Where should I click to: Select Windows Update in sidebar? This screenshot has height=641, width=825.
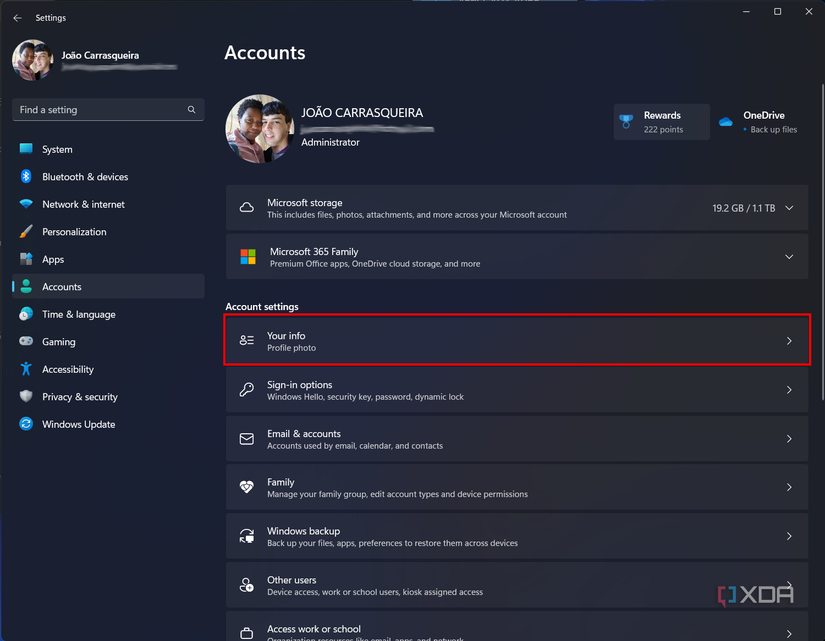(x=108, y=424)
